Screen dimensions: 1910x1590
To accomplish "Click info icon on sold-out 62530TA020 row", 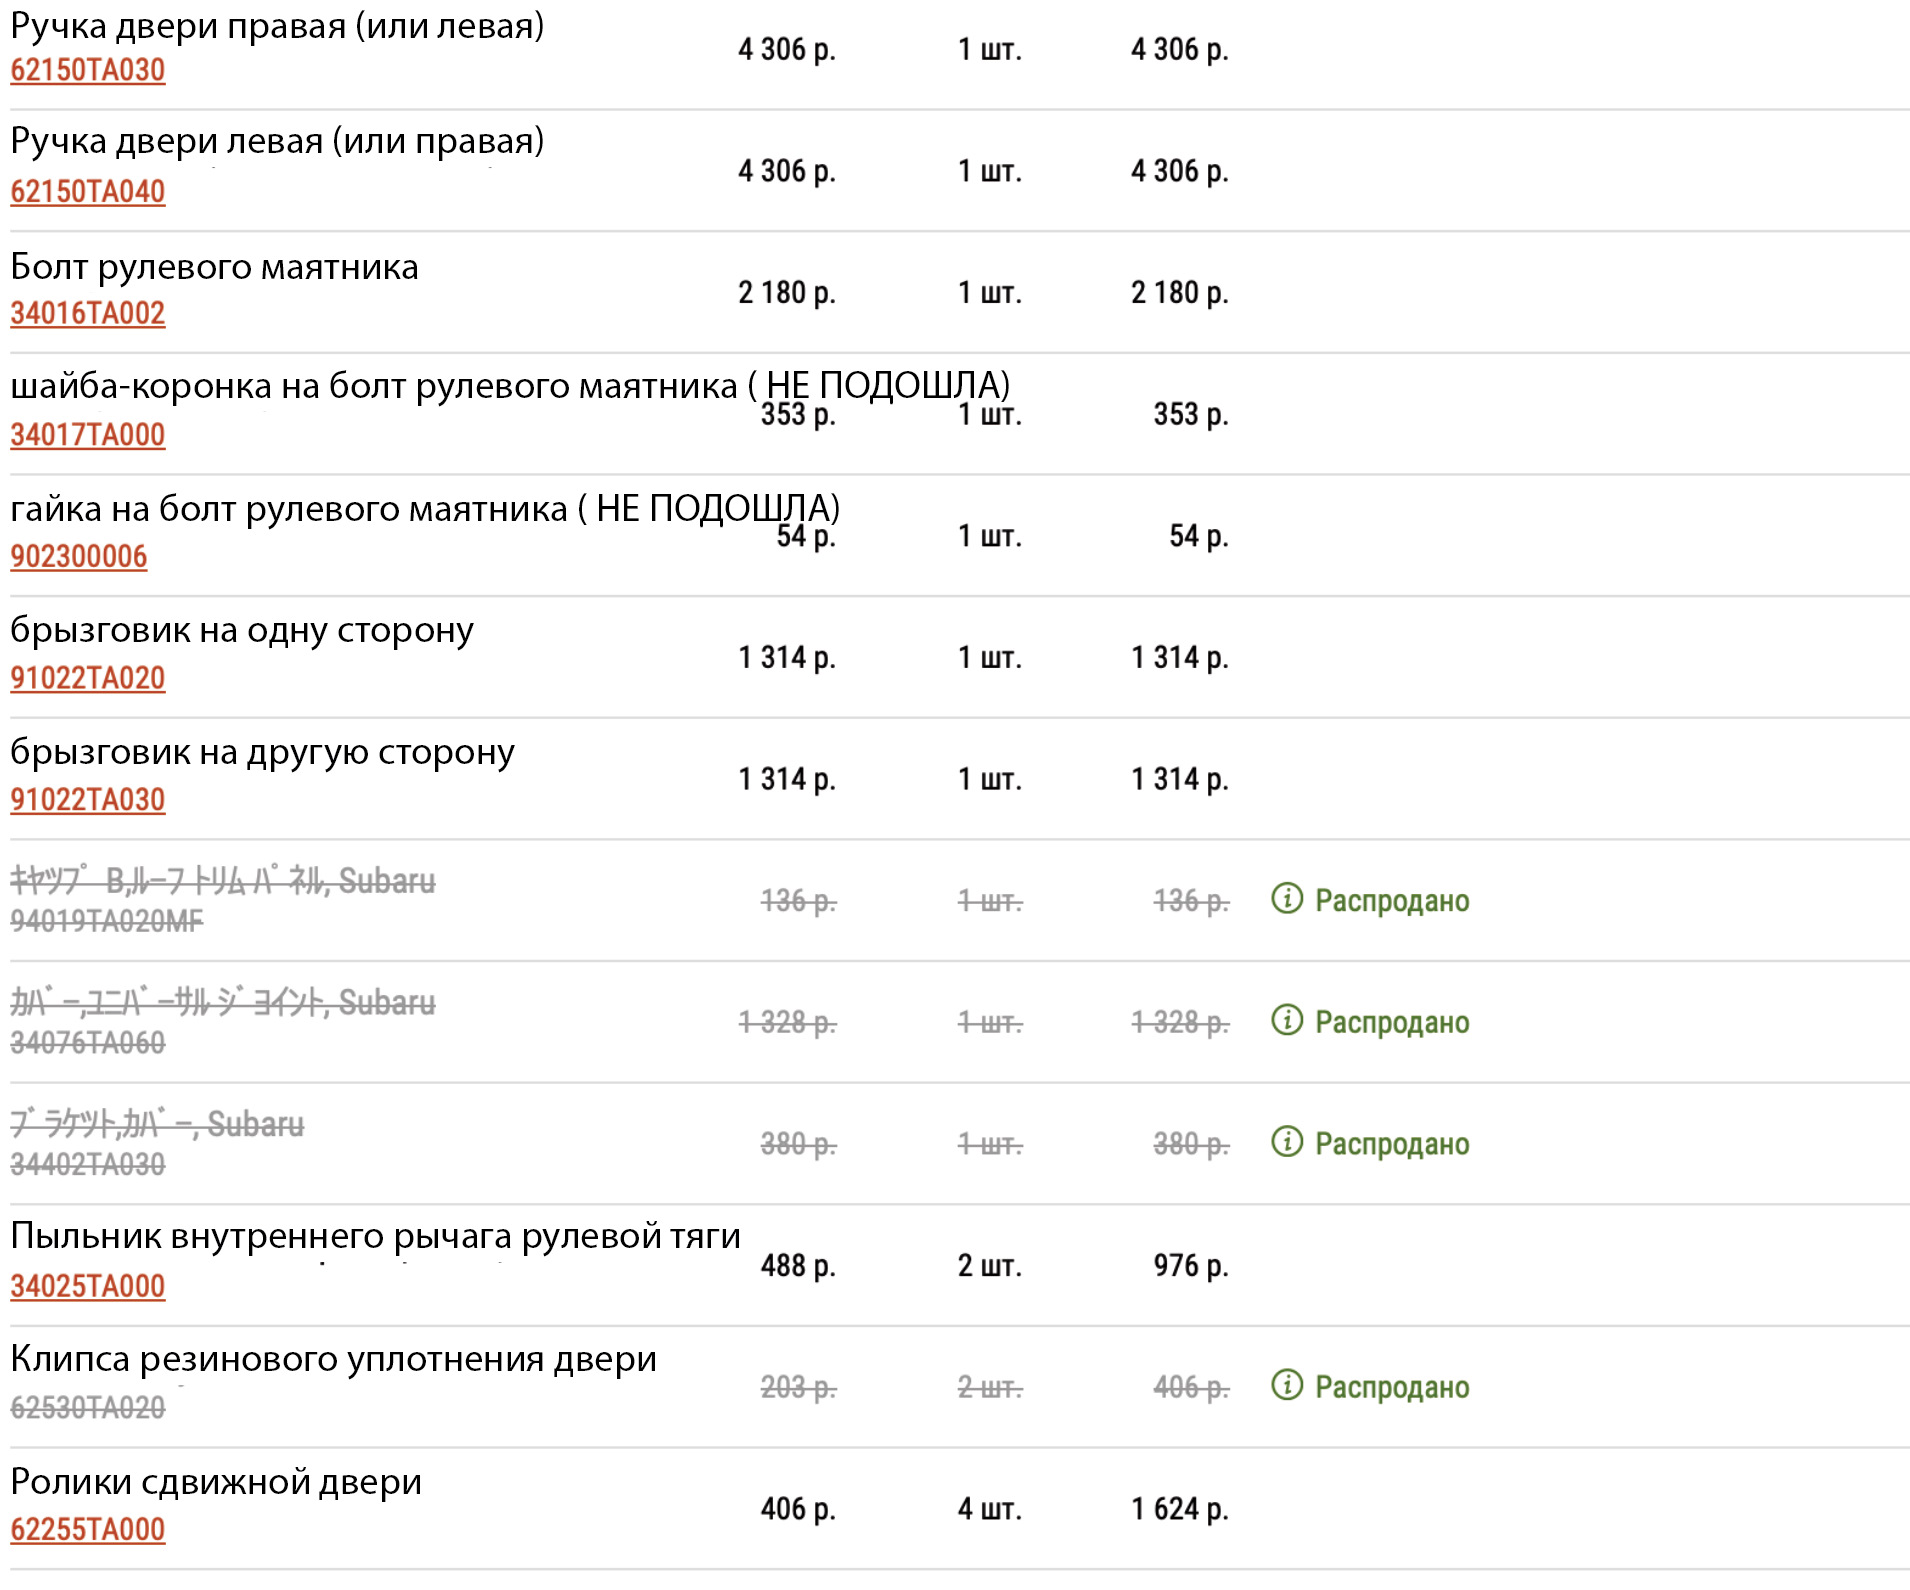I will coord(1286,1385).
